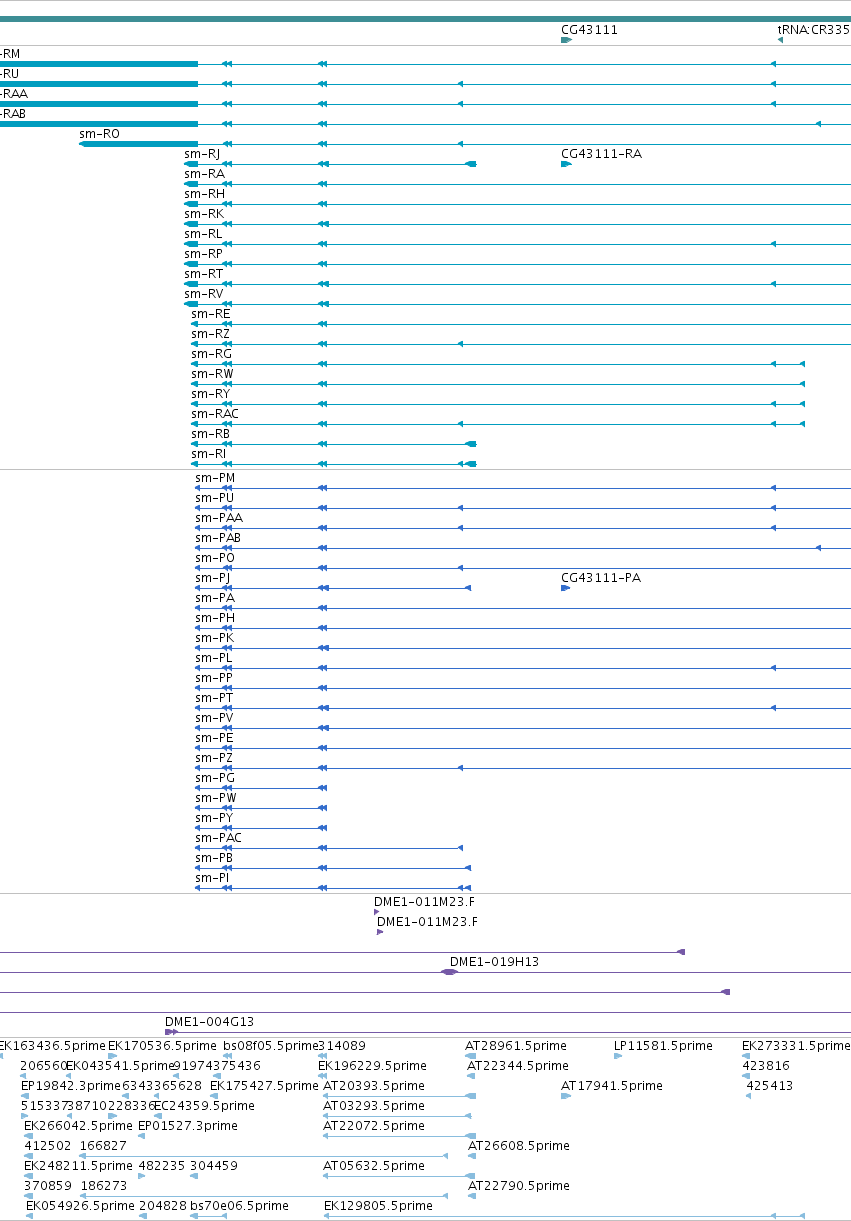Select the sm-PJ protein label
The width and height of the screenshot is (851, 1221).
point(212,578)
